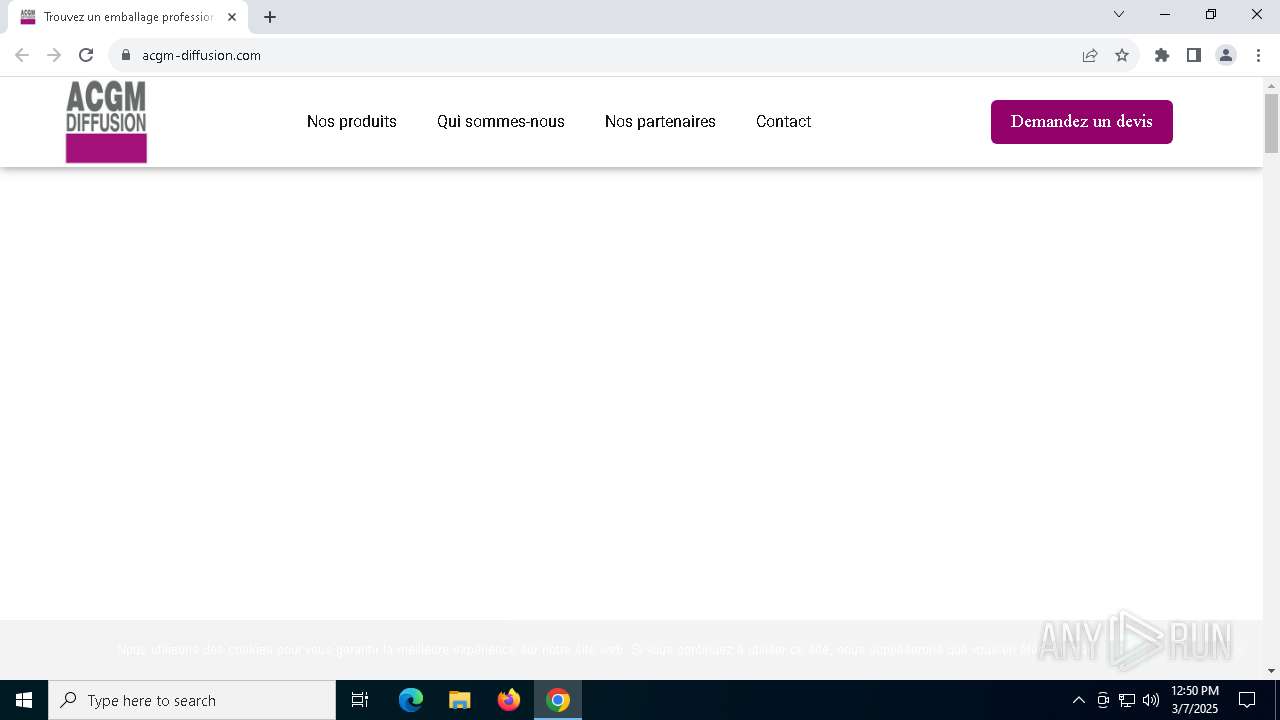This screenshot has width=1280, height=720.
Task: Click scrollbar down arrow
Action: pos(1271,671)
